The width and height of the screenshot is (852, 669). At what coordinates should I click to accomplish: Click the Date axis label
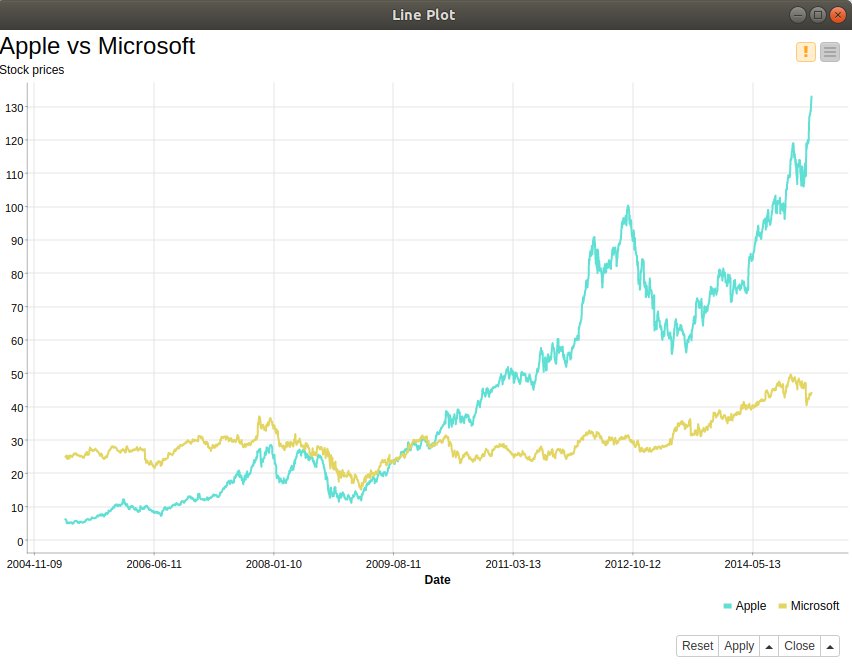coord(437,580)
